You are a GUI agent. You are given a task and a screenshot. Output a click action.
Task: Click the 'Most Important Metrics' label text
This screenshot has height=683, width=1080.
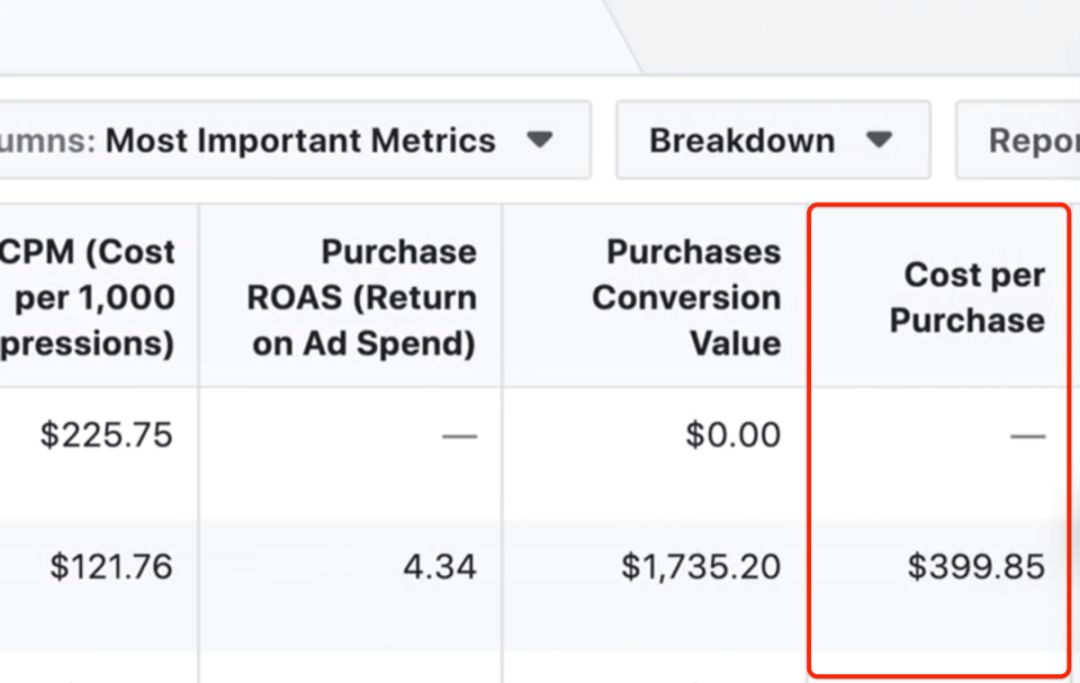300,140
